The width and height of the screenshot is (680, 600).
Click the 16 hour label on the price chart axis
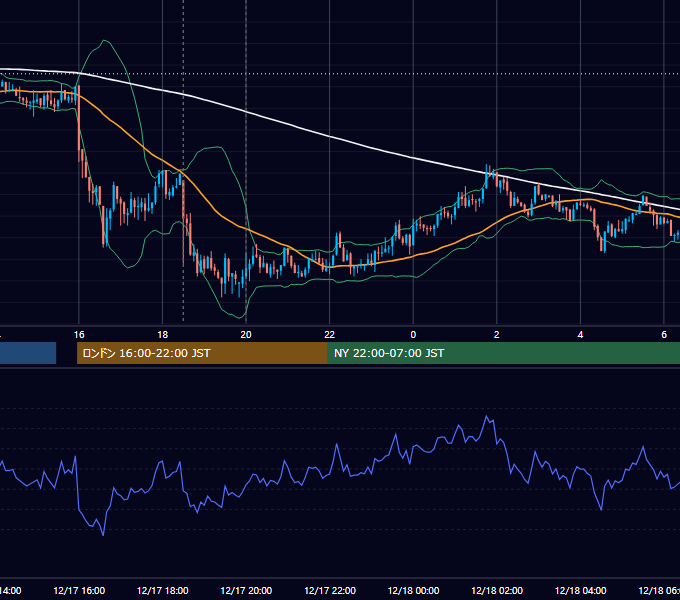point(79,335)
